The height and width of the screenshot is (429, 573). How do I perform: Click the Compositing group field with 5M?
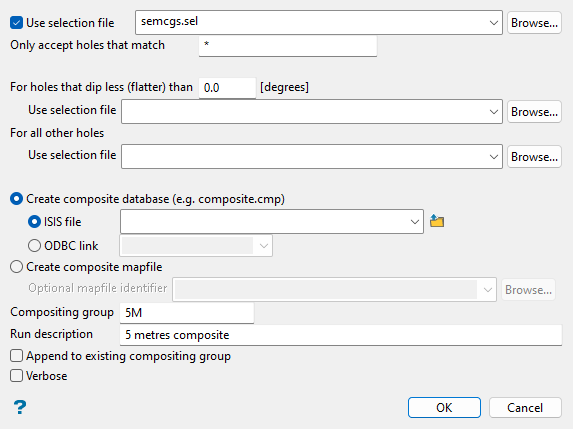pyautogui.click(x=187, y=313)
